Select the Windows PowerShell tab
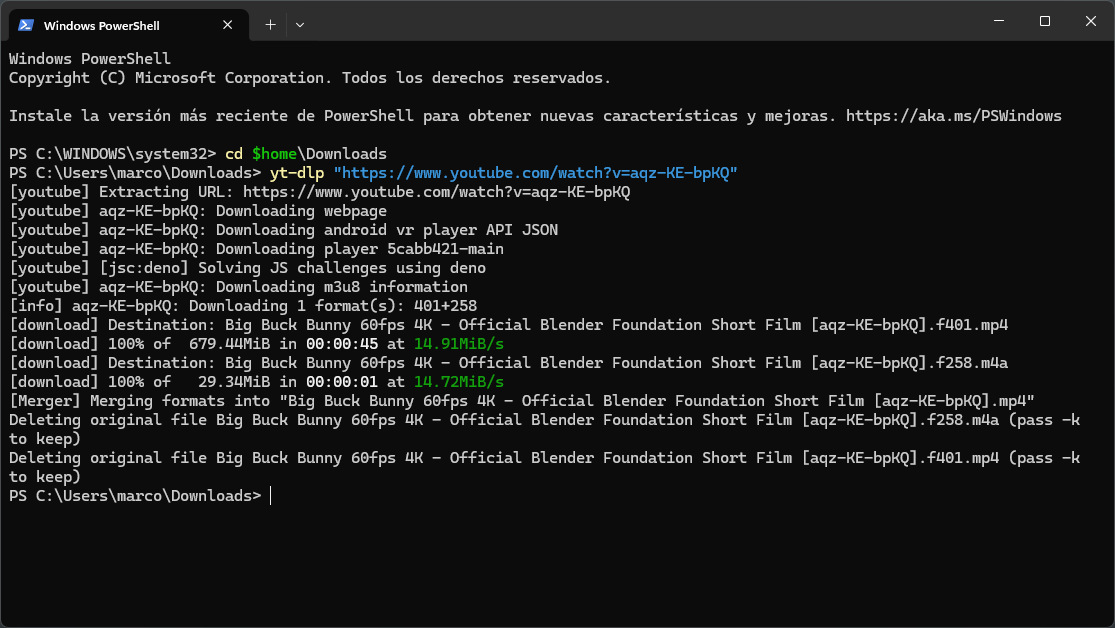The height and width of the screenshot is (628, 1115). tap(128, 25)
